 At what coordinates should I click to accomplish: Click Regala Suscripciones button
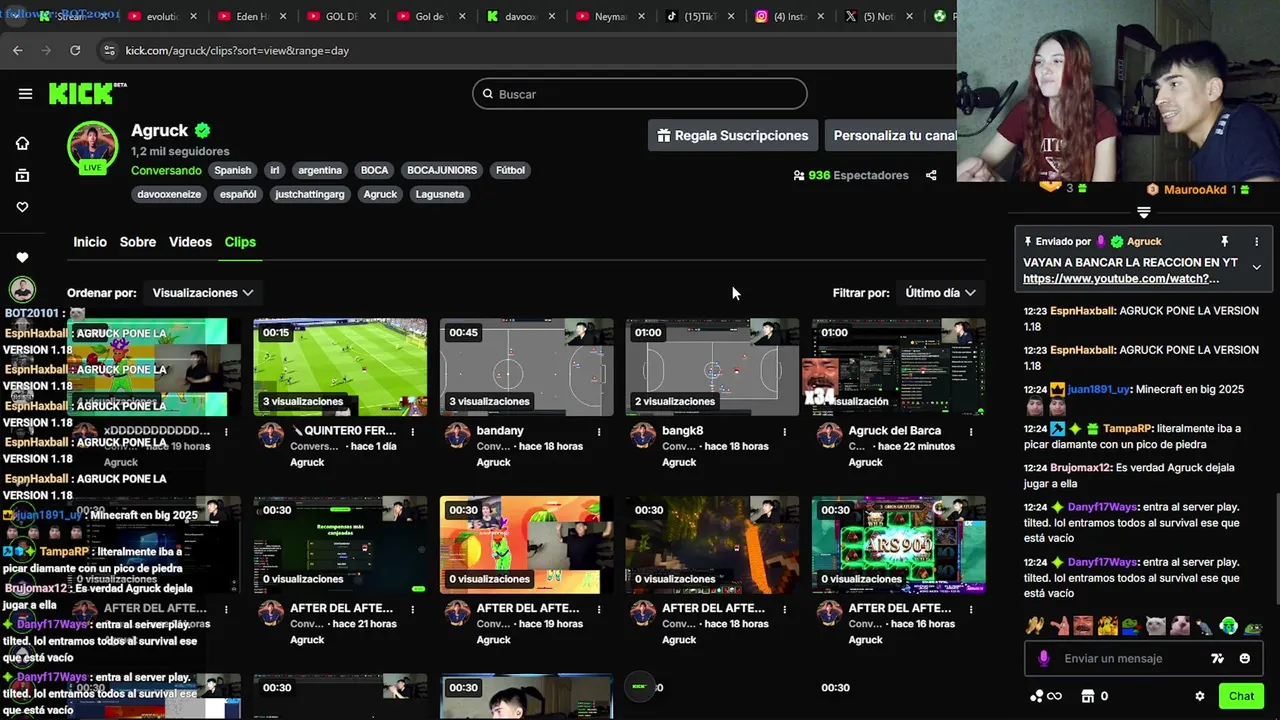pos(733,136)
